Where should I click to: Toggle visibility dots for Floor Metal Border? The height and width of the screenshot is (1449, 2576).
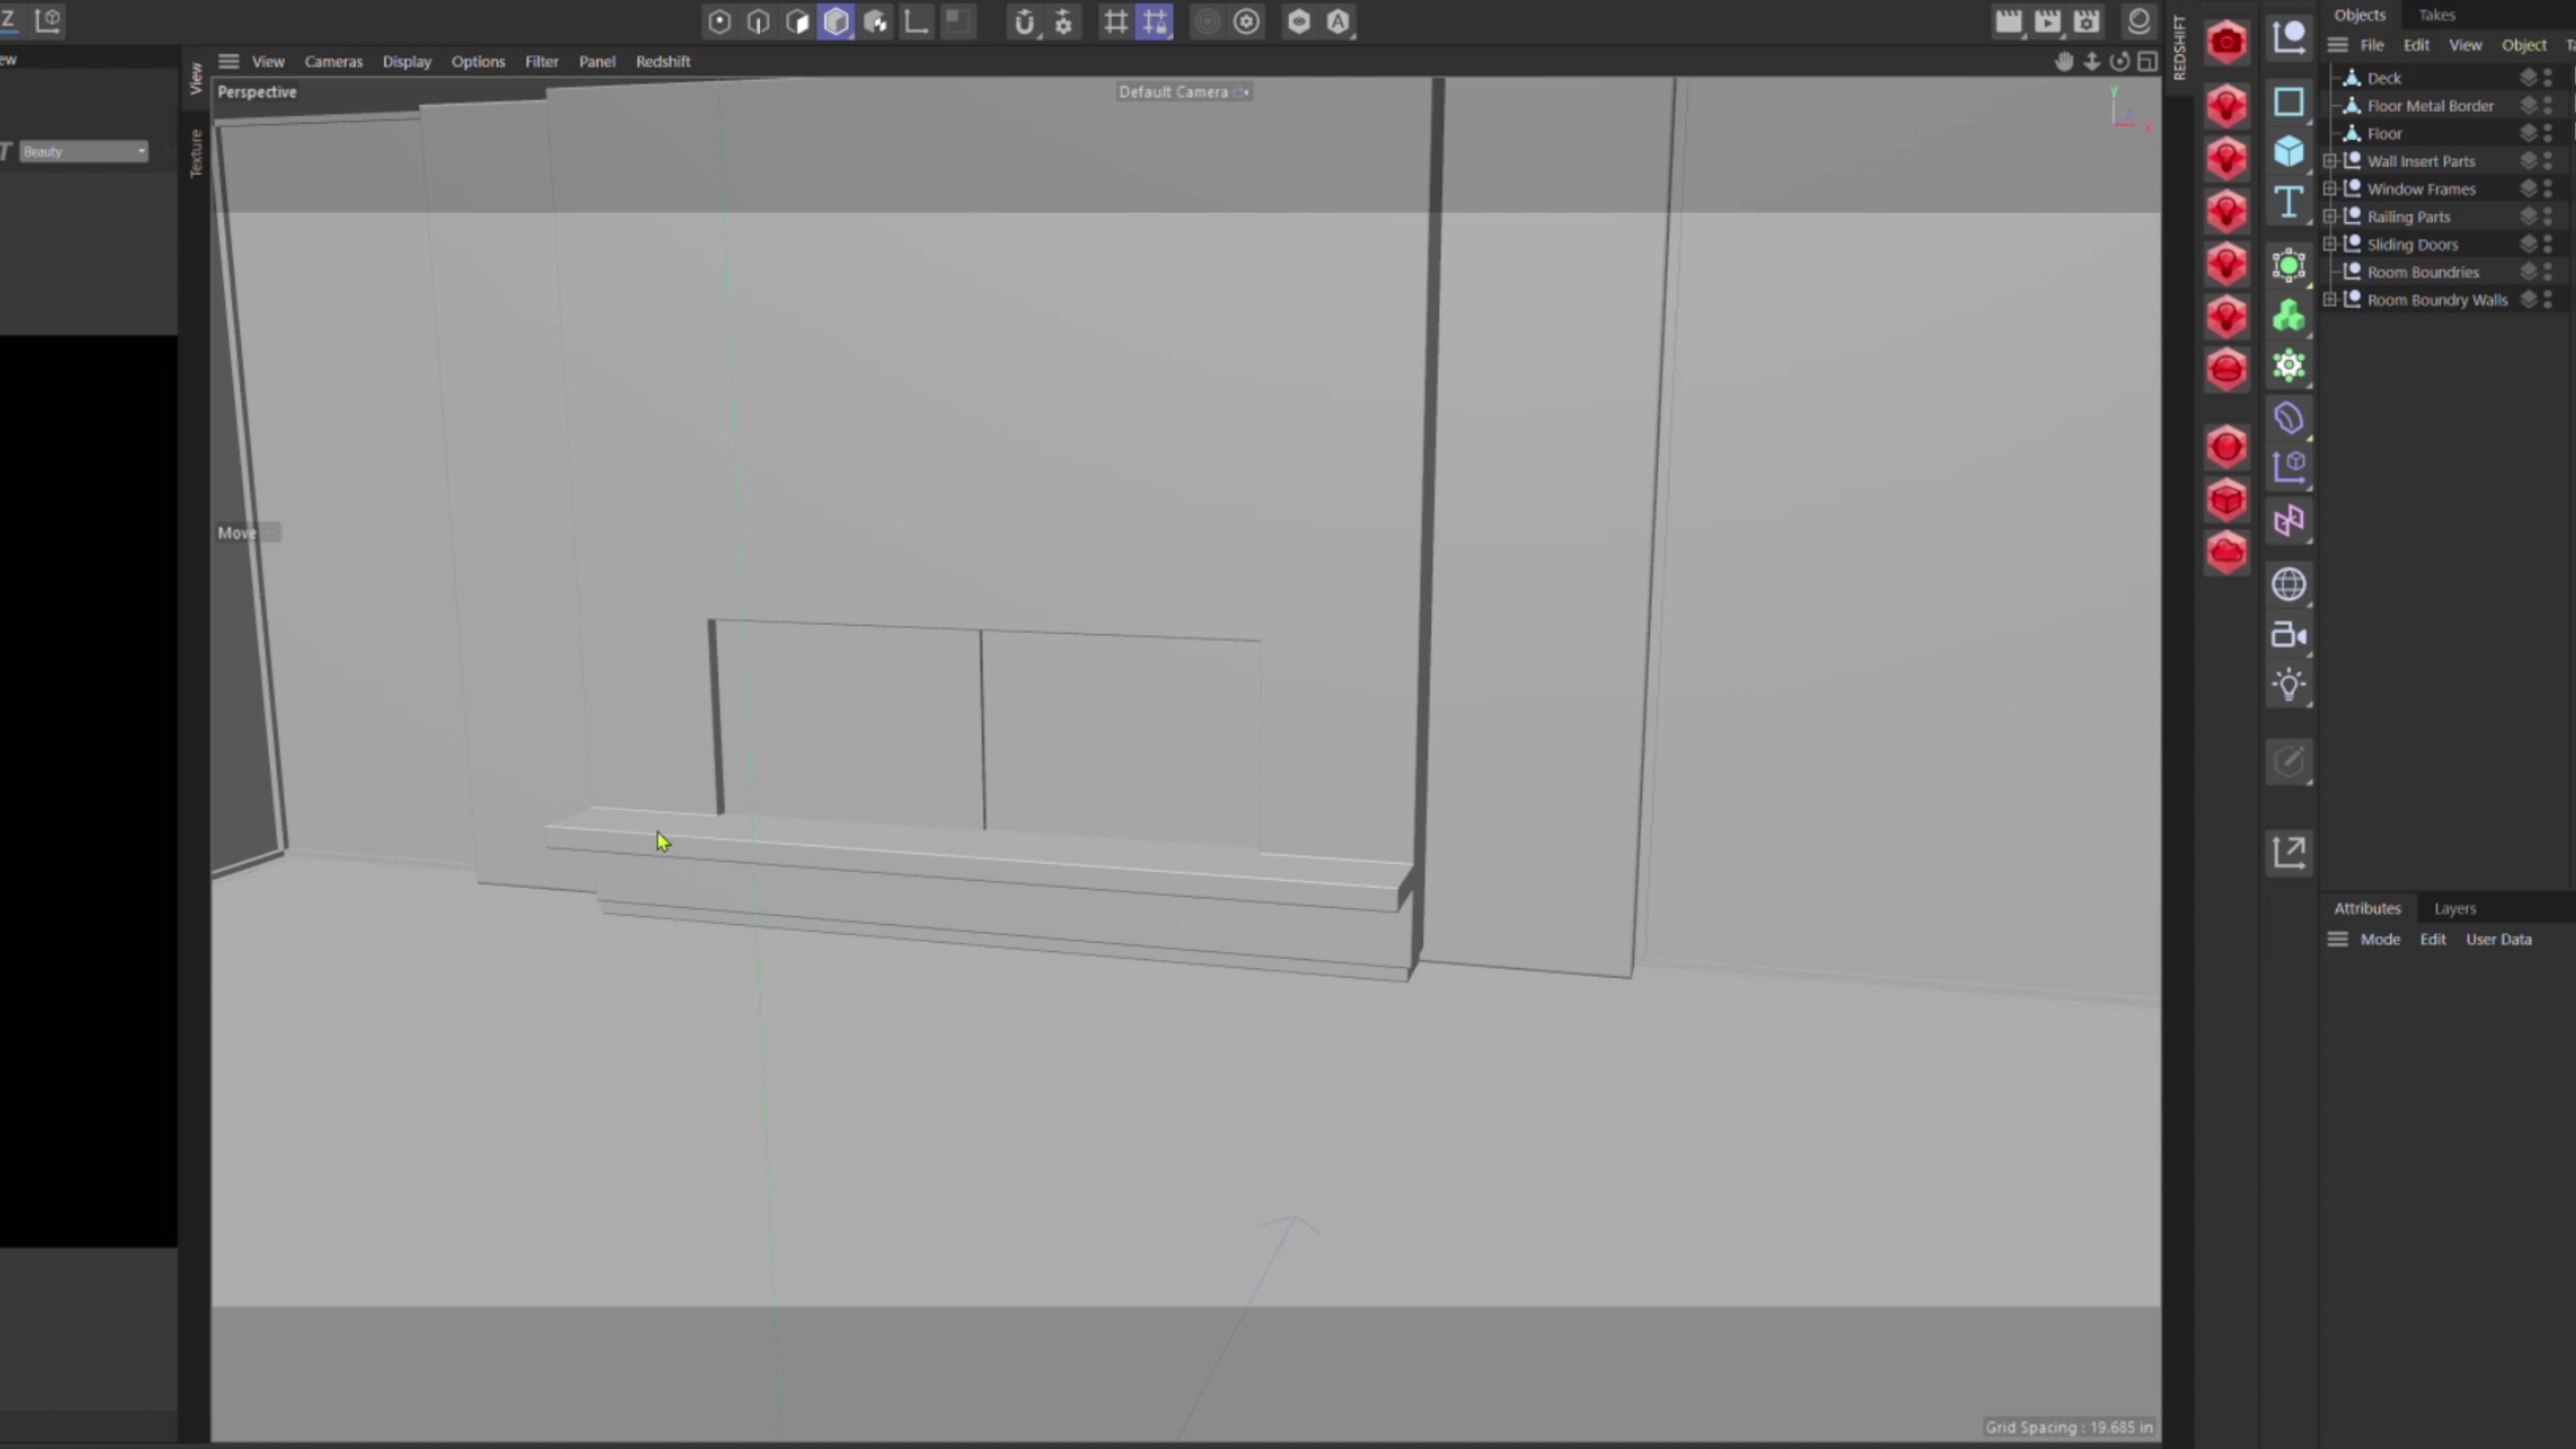(x=2548, y=106)
